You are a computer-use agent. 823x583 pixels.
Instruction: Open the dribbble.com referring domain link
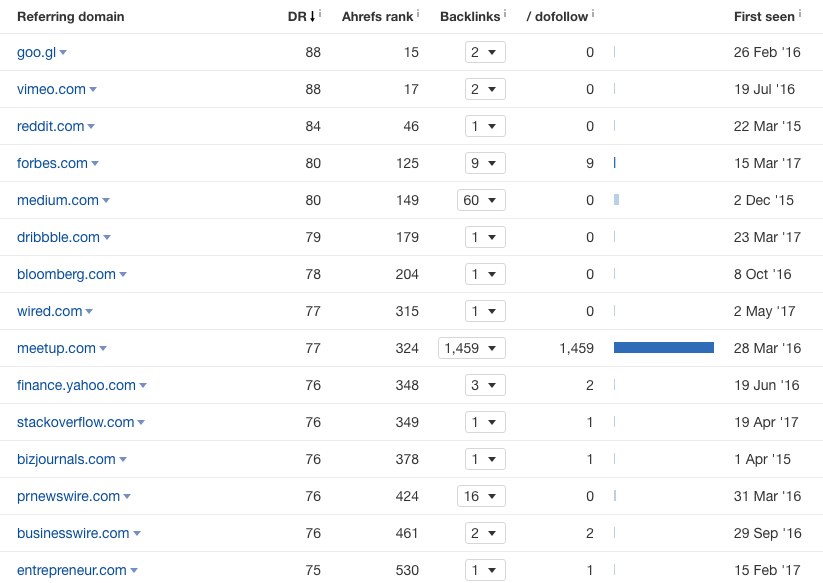[x=58, y=237]
